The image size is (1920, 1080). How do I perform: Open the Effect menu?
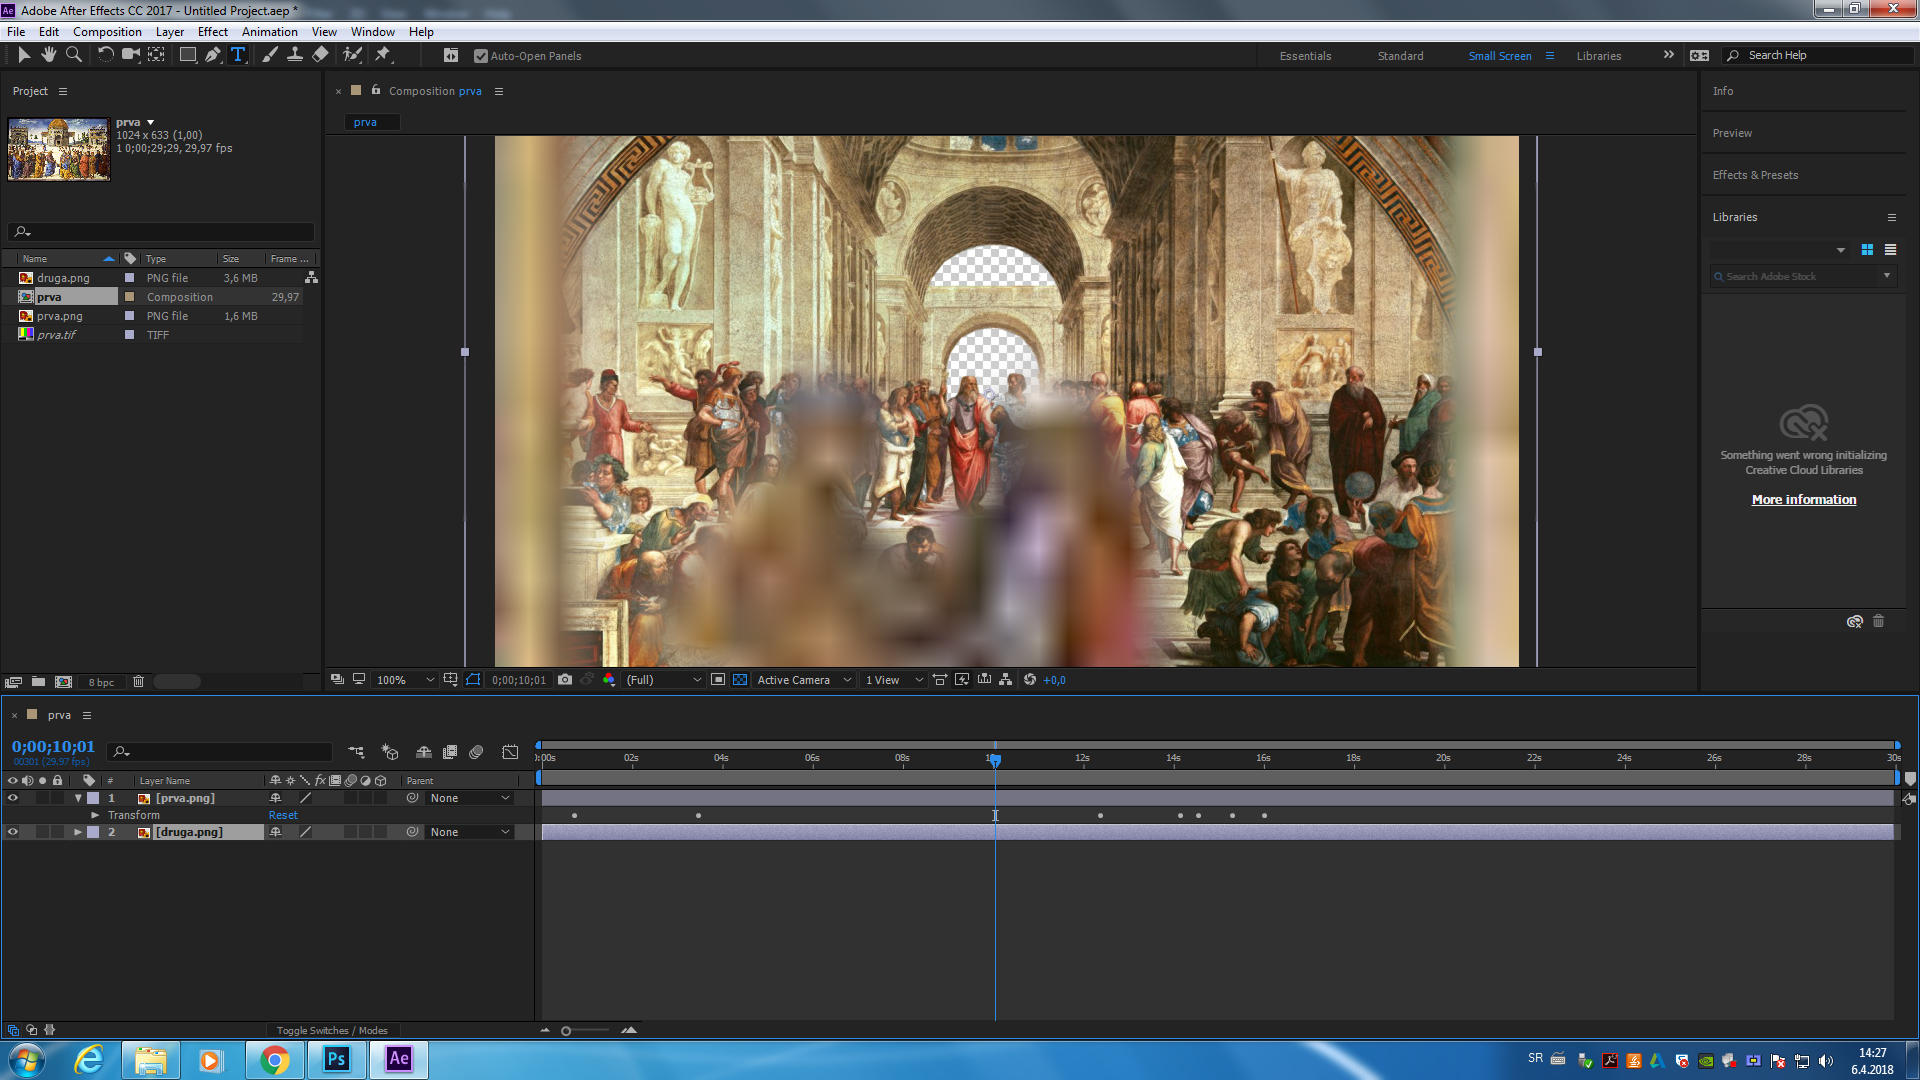[x=213, y=32]
